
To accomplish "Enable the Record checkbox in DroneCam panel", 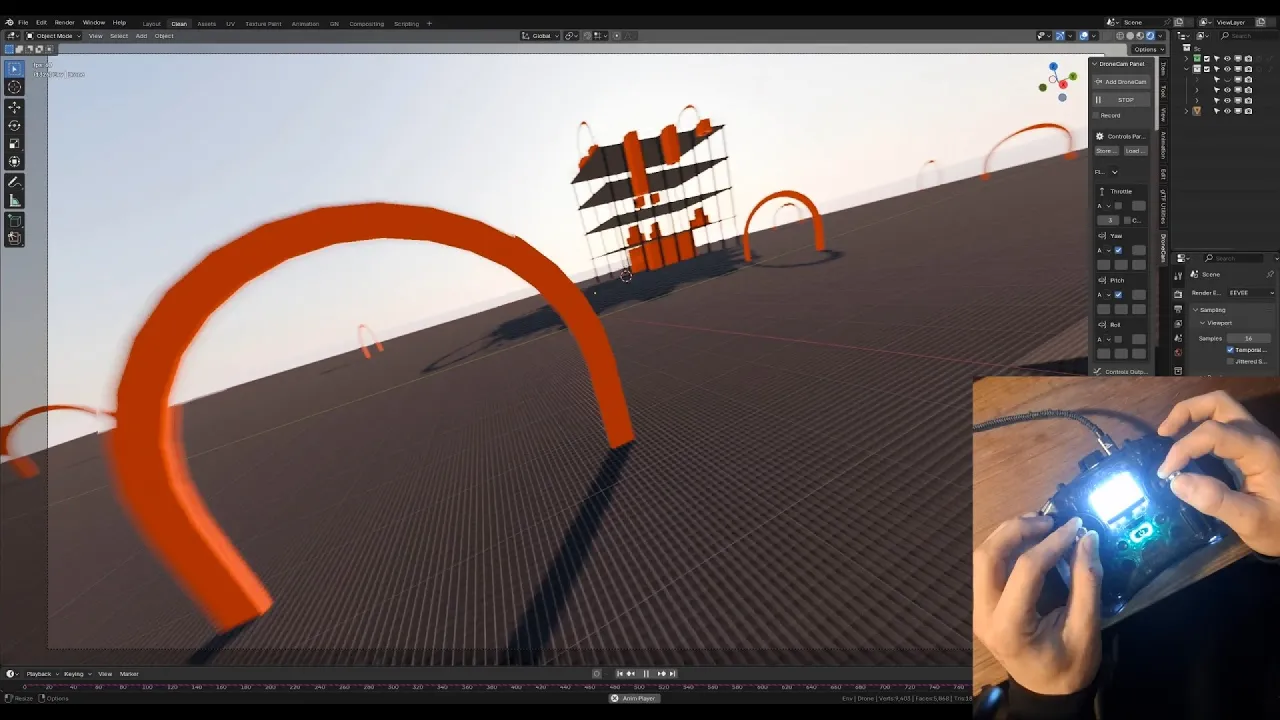I will pyautogui.click(x=1095, y=115).
